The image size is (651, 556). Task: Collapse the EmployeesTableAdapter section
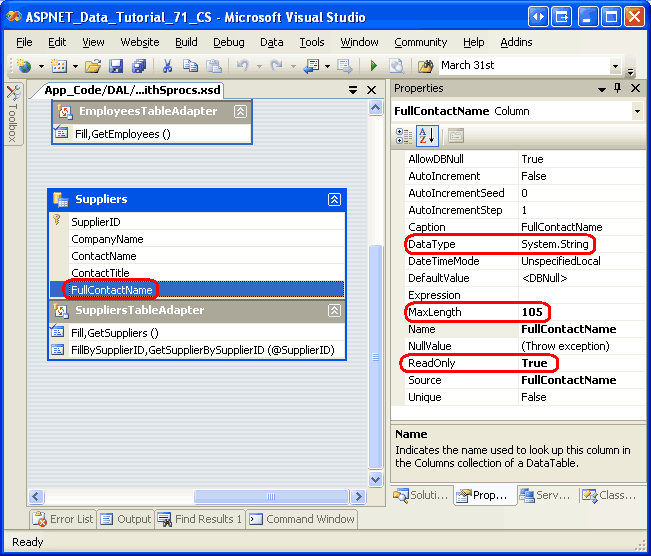pos(240,112)
